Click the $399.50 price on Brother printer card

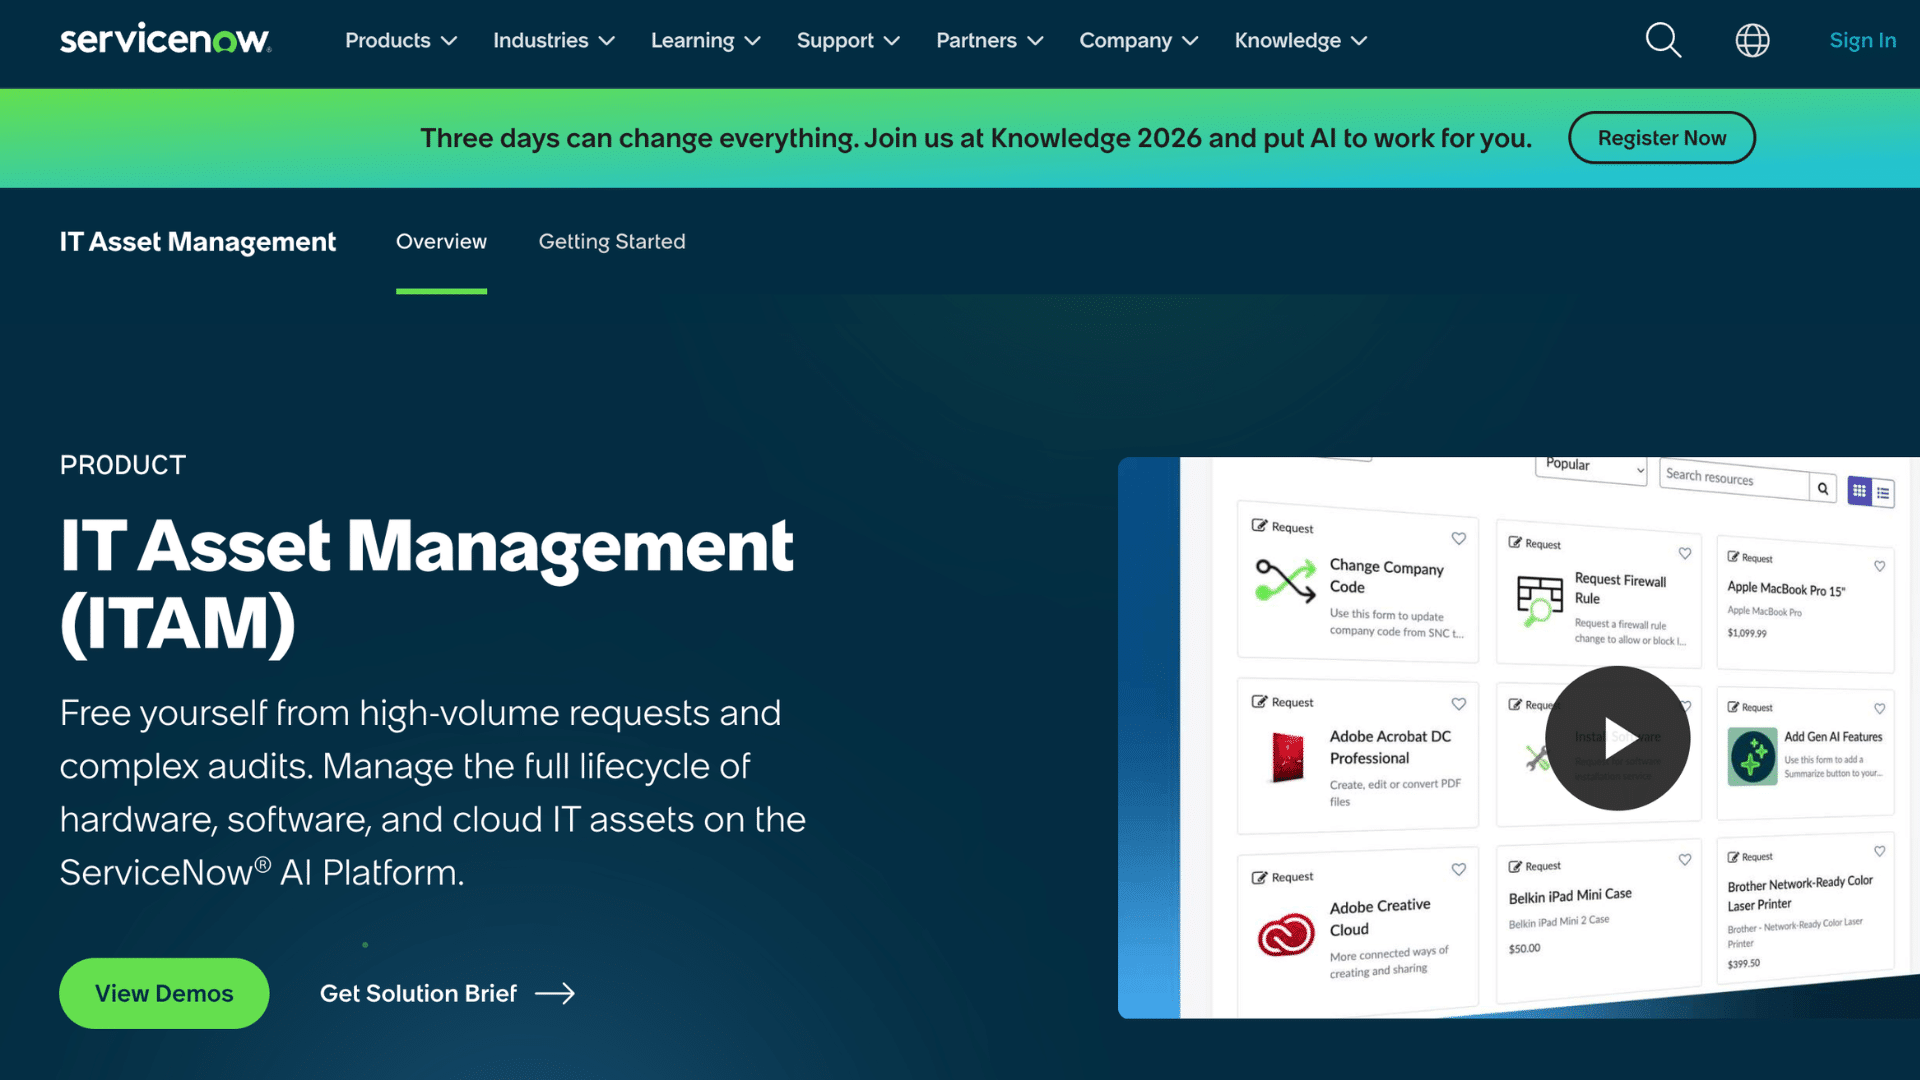(1744, 964)
